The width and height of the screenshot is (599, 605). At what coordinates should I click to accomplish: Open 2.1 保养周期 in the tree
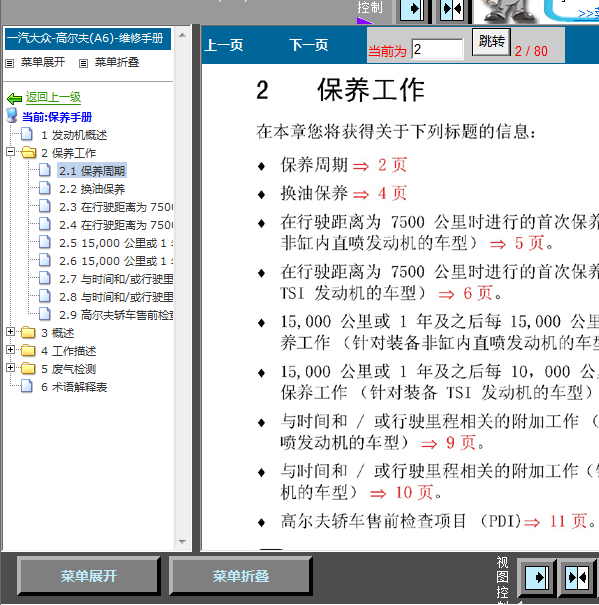(x=92, y=171)
